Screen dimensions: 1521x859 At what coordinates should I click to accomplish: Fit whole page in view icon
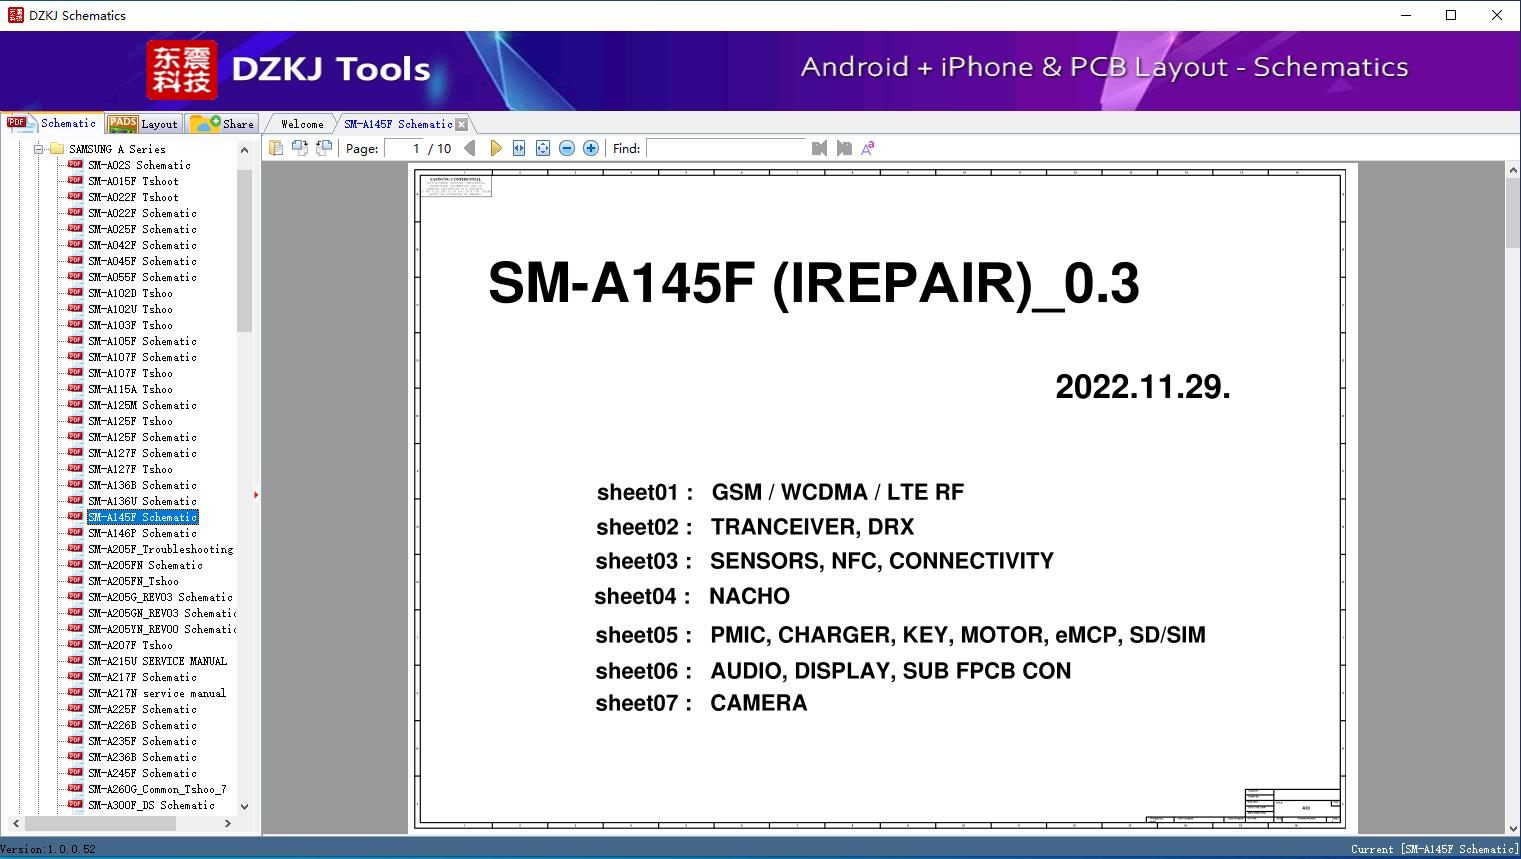pyautogui.click(x=543, y=148)
